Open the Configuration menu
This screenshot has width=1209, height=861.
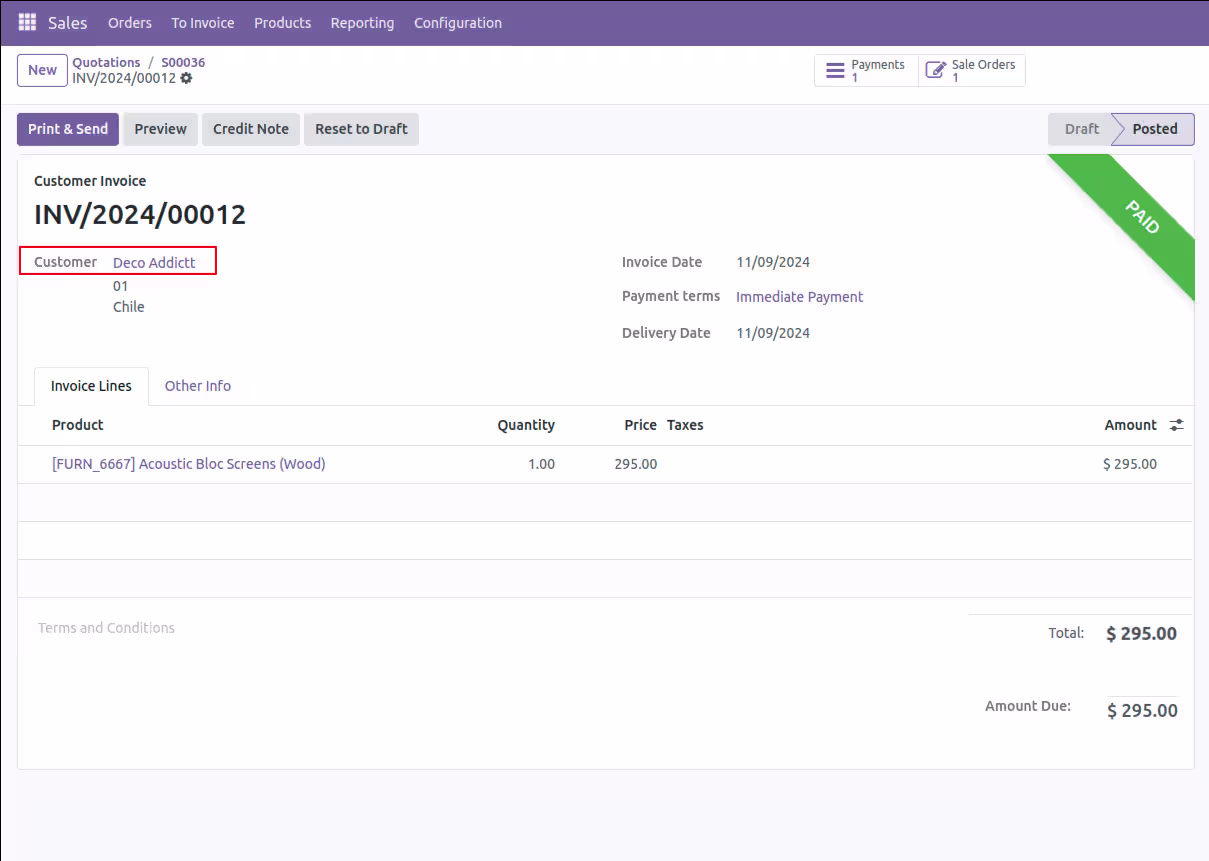tap(458, 22)
